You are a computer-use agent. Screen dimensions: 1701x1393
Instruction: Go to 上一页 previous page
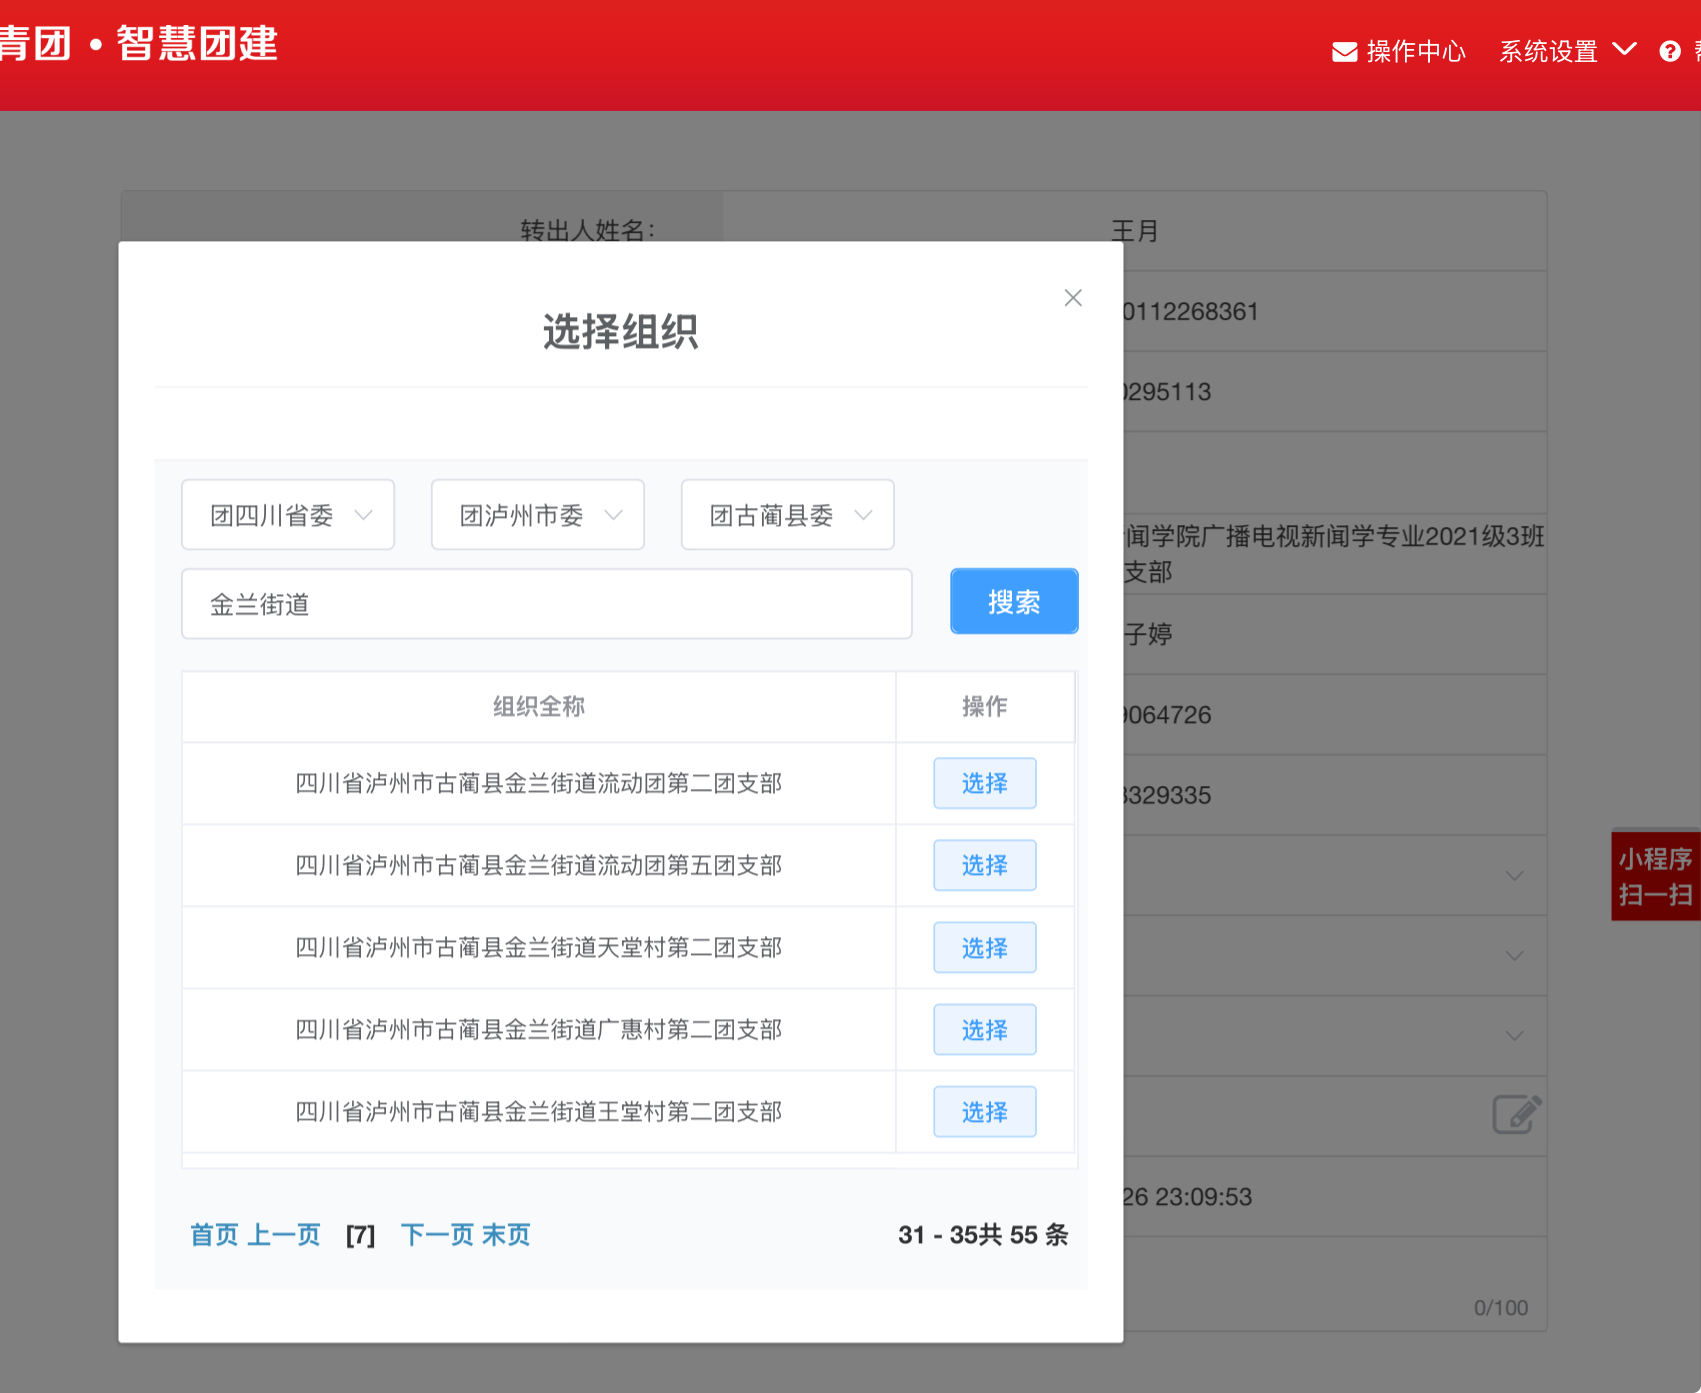(x=283, y=1235)
